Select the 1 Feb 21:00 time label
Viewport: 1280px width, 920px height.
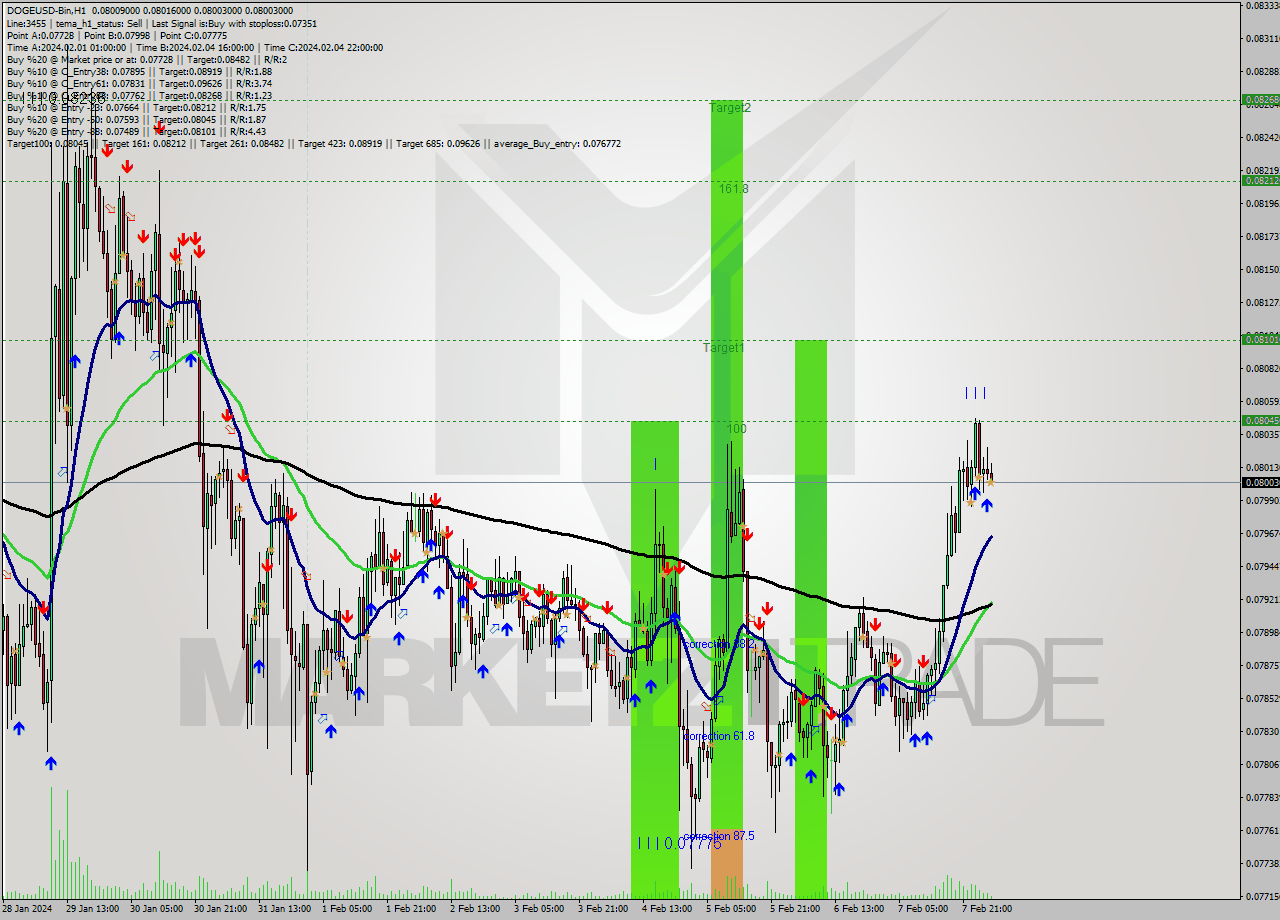pyautogui.click(x=411, y=909)
